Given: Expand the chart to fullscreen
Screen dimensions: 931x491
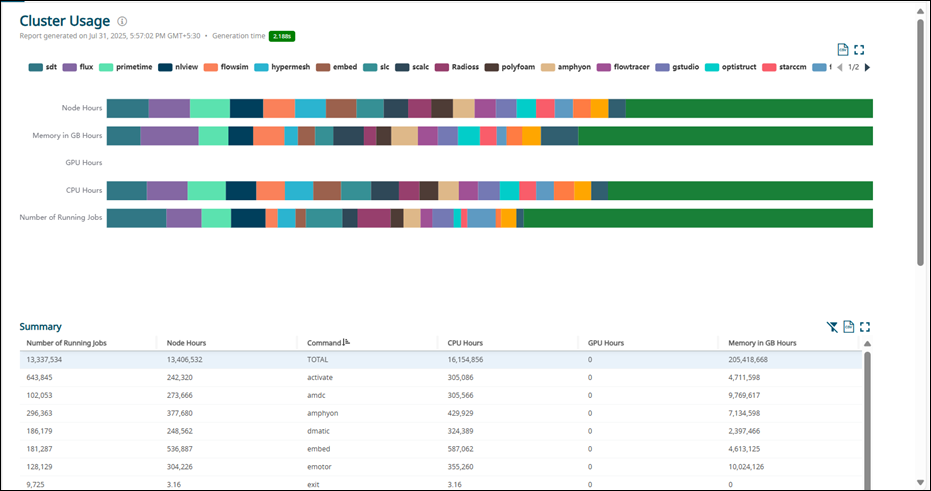Looking at the screenshot, I should (x=859, y=49).
